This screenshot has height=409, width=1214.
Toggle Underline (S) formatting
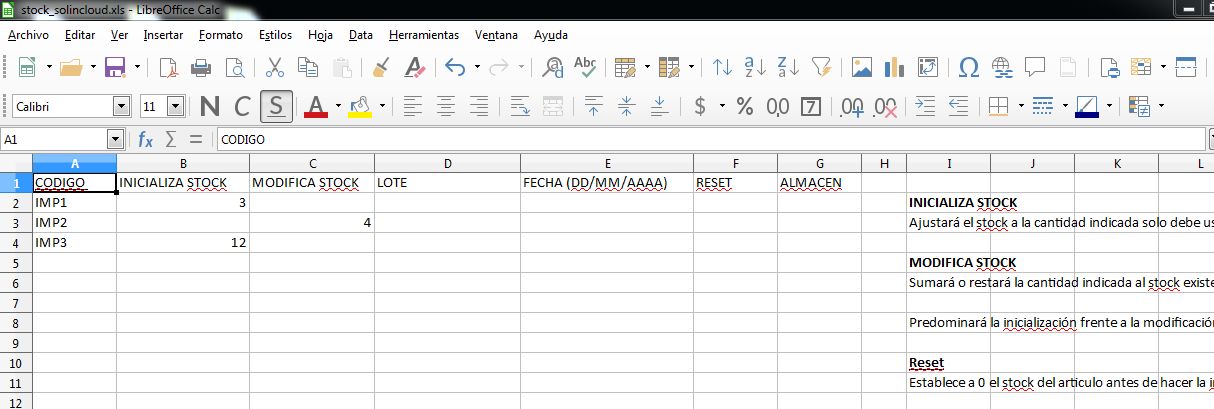[276, 106]
